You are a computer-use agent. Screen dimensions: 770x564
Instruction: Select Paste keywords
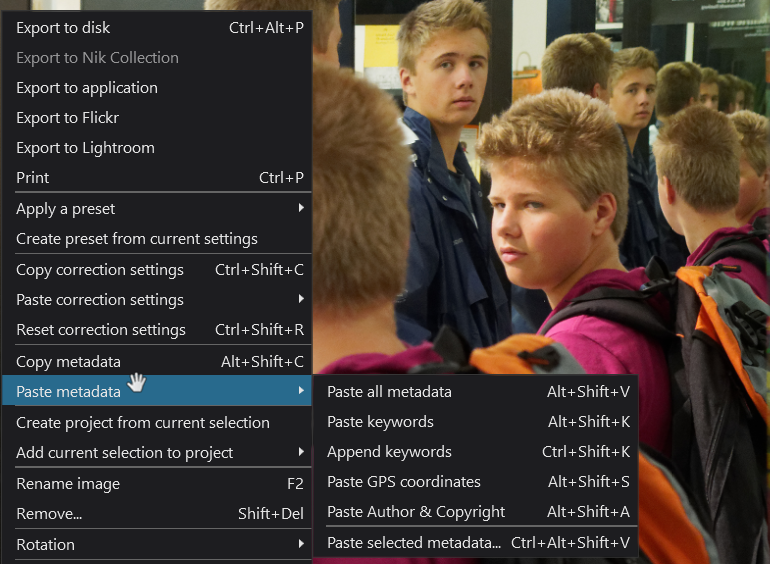[475, 422]
